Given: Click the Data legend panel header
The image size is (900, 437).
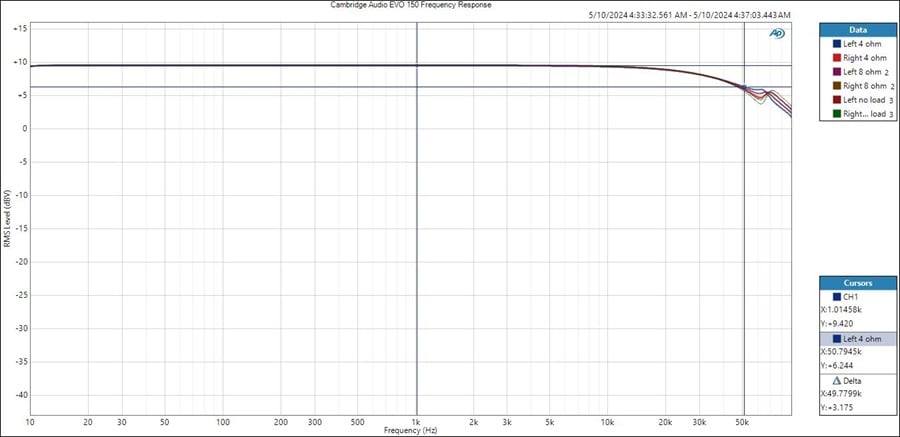Looking at the screenshot, I should (856, 30).
